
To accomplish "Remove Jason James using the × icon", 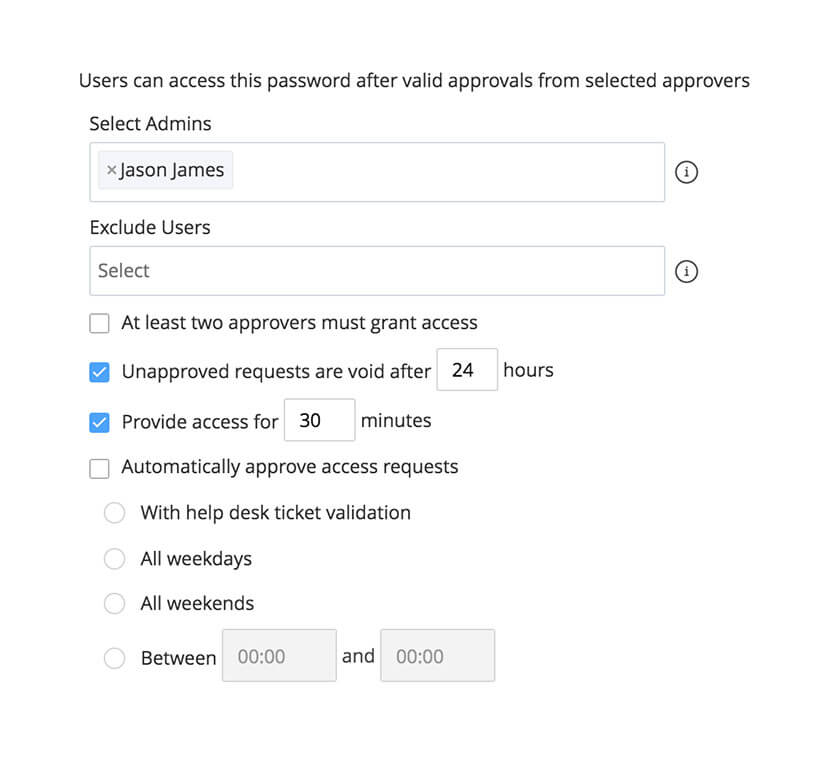I will pos(111,170).
